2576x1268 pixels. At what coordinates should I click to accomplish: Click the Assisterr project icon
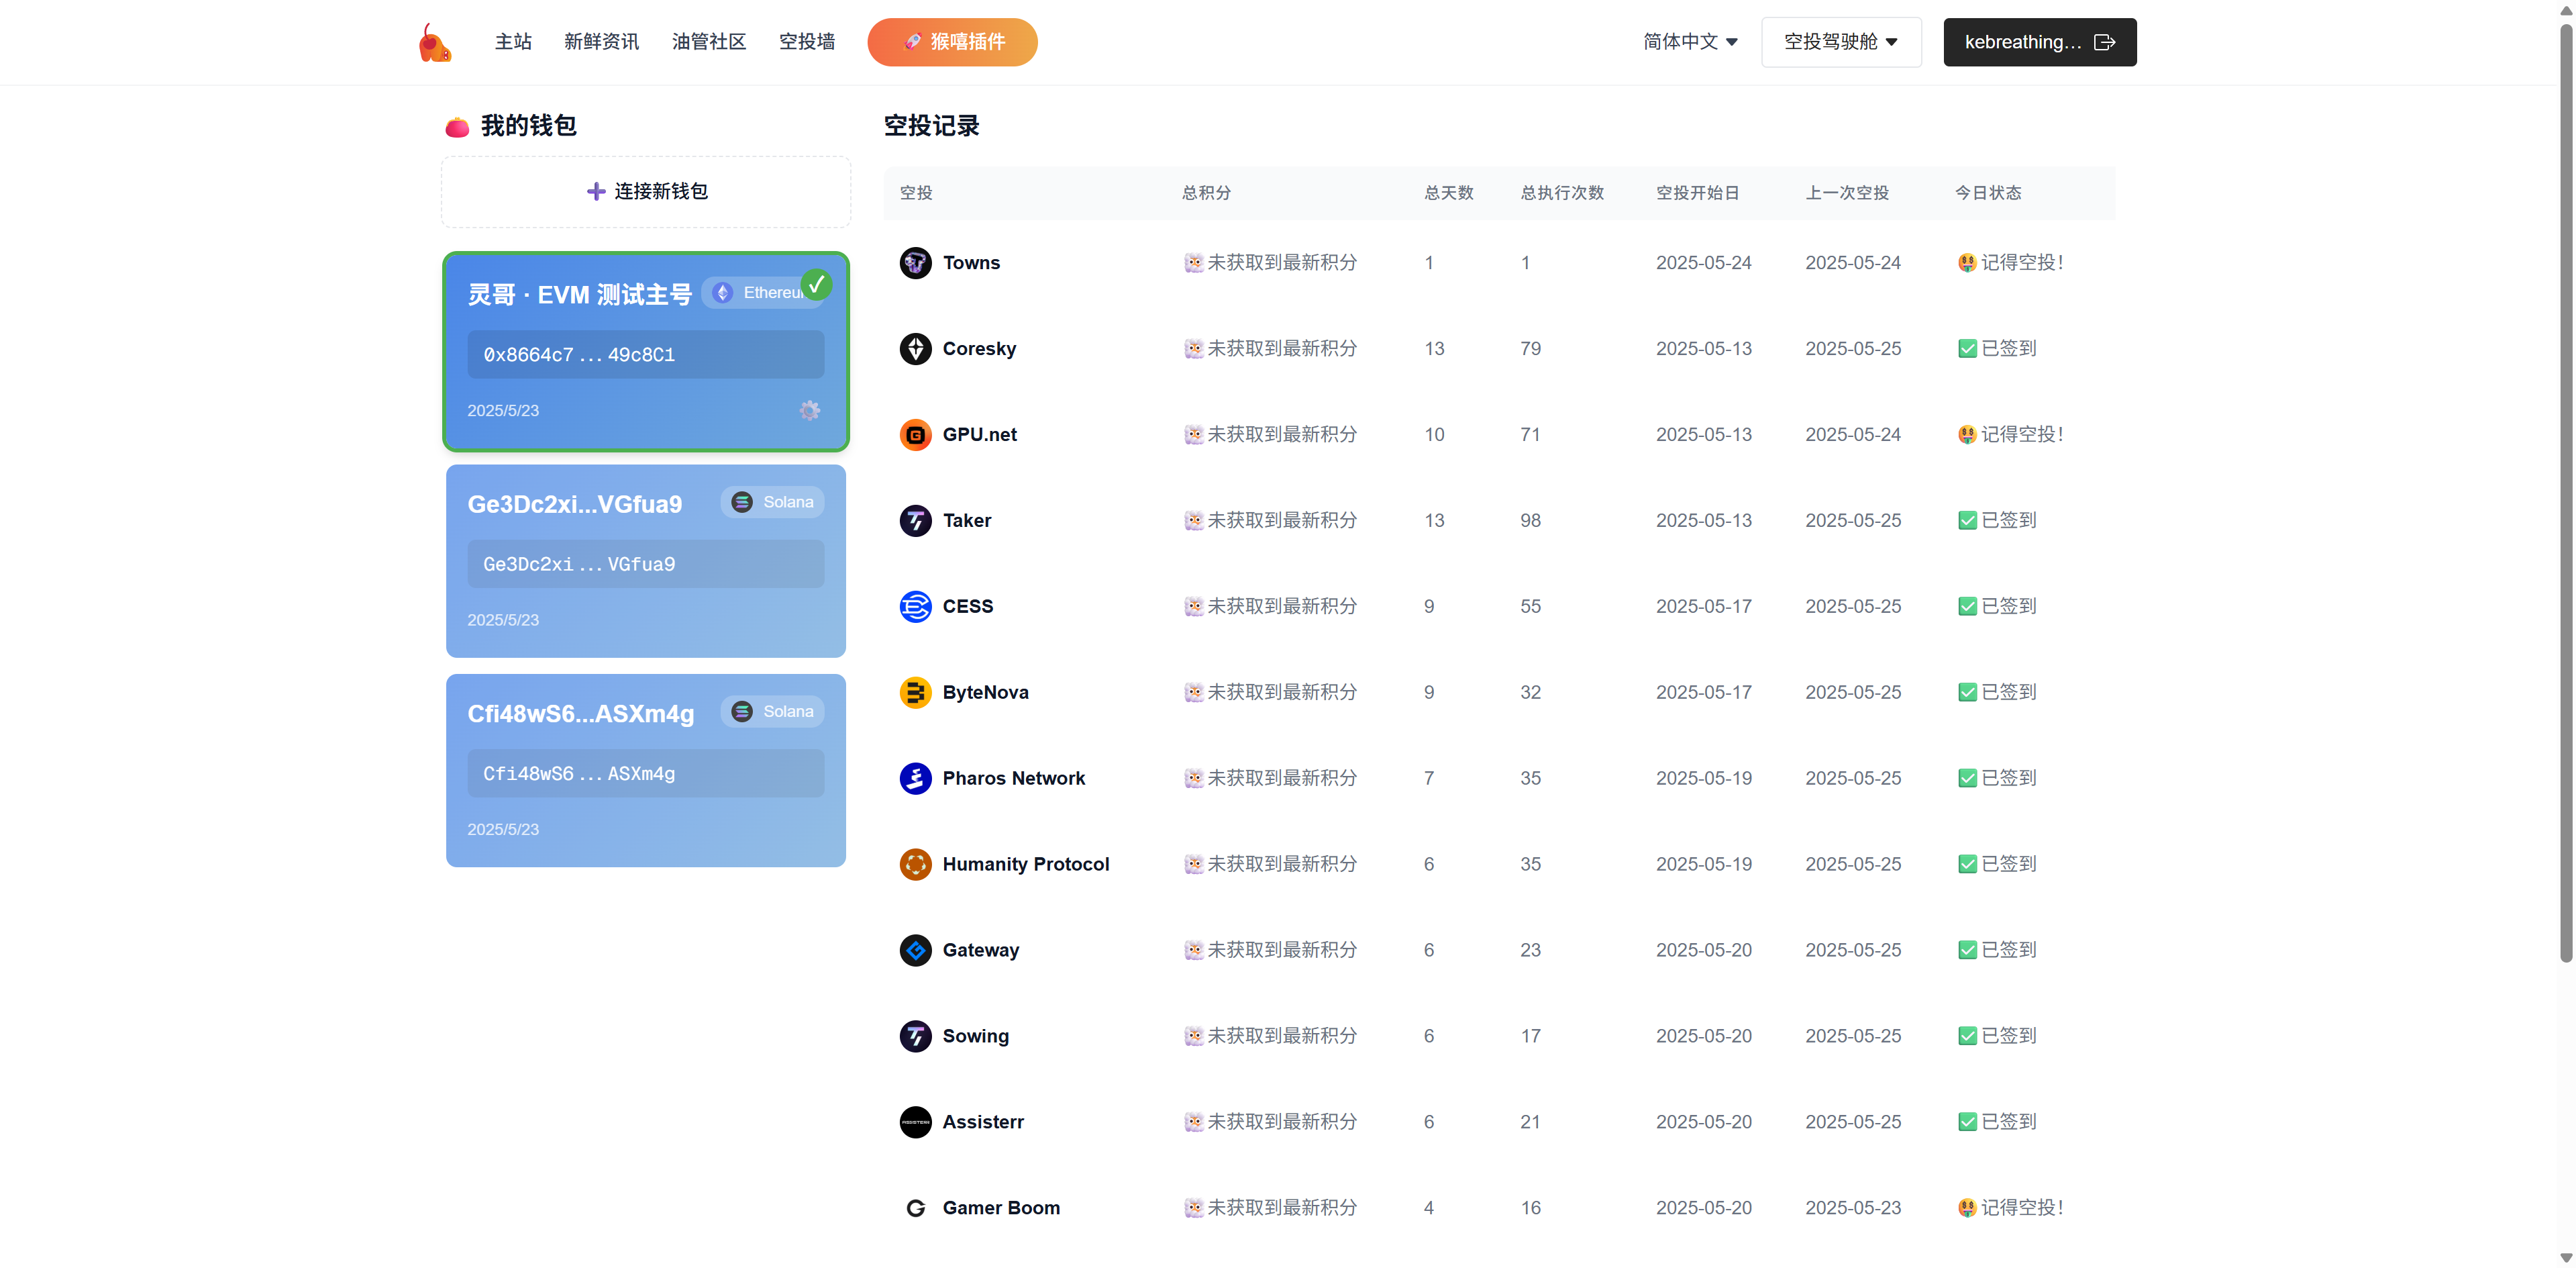[x=915, y=1123]
